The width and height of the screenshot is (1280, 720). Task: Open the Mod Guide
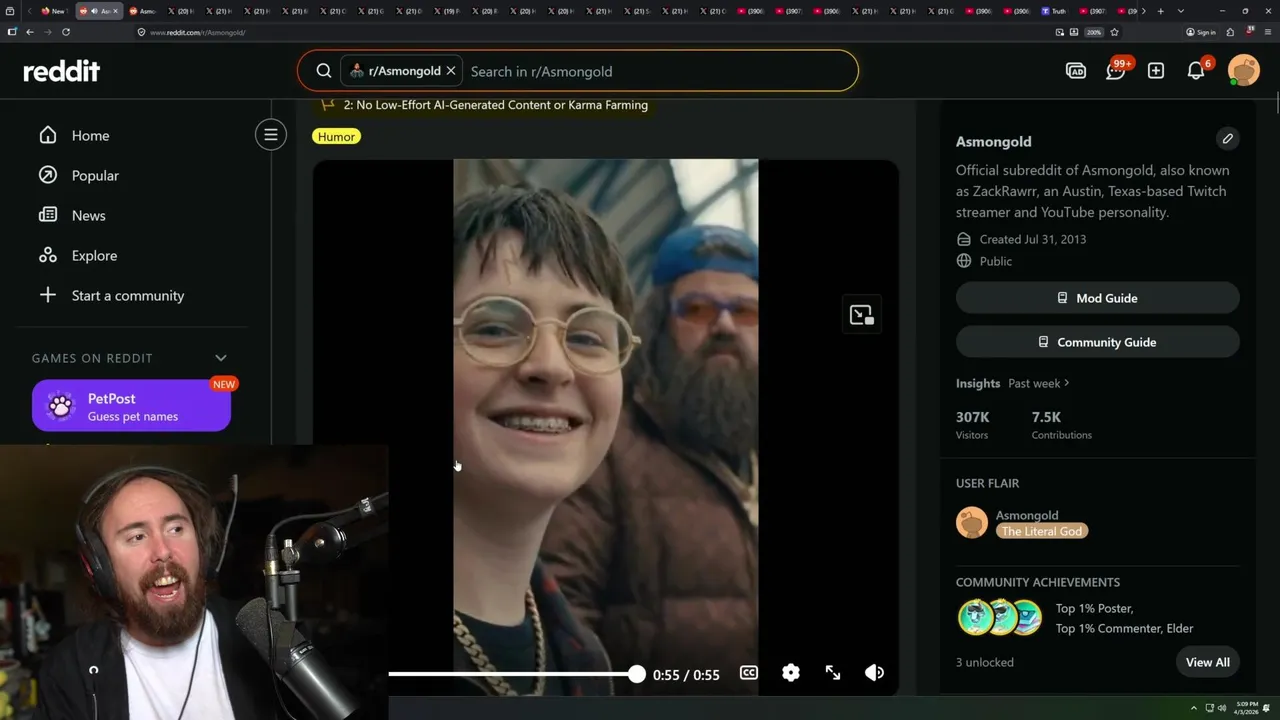pyautogui.click(x=1097, y=298)
